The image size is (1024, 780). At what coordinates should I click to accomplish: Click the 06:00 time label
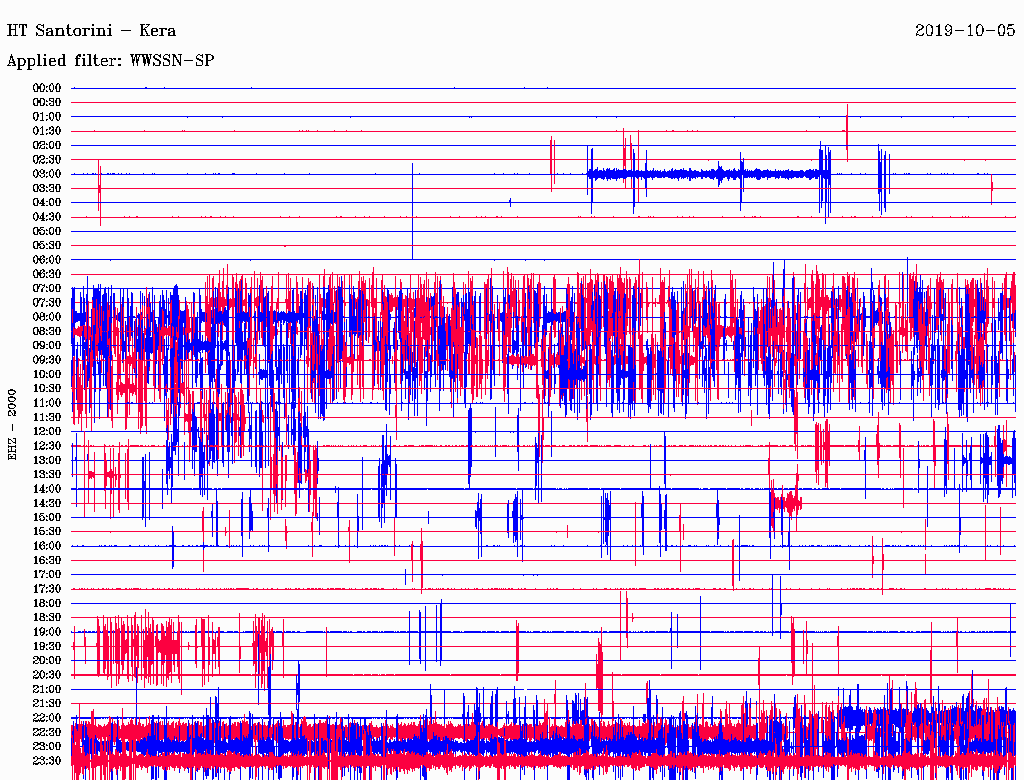(x=47, y=260)
